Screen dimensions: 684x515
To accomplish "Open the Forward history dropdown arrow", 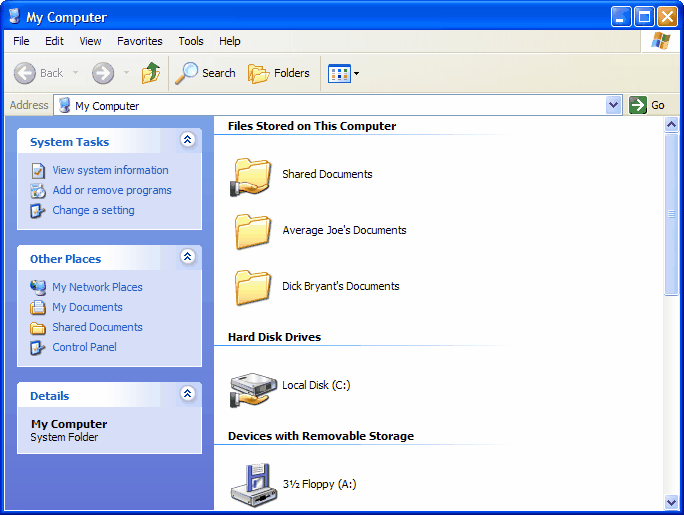I will 127,72.
